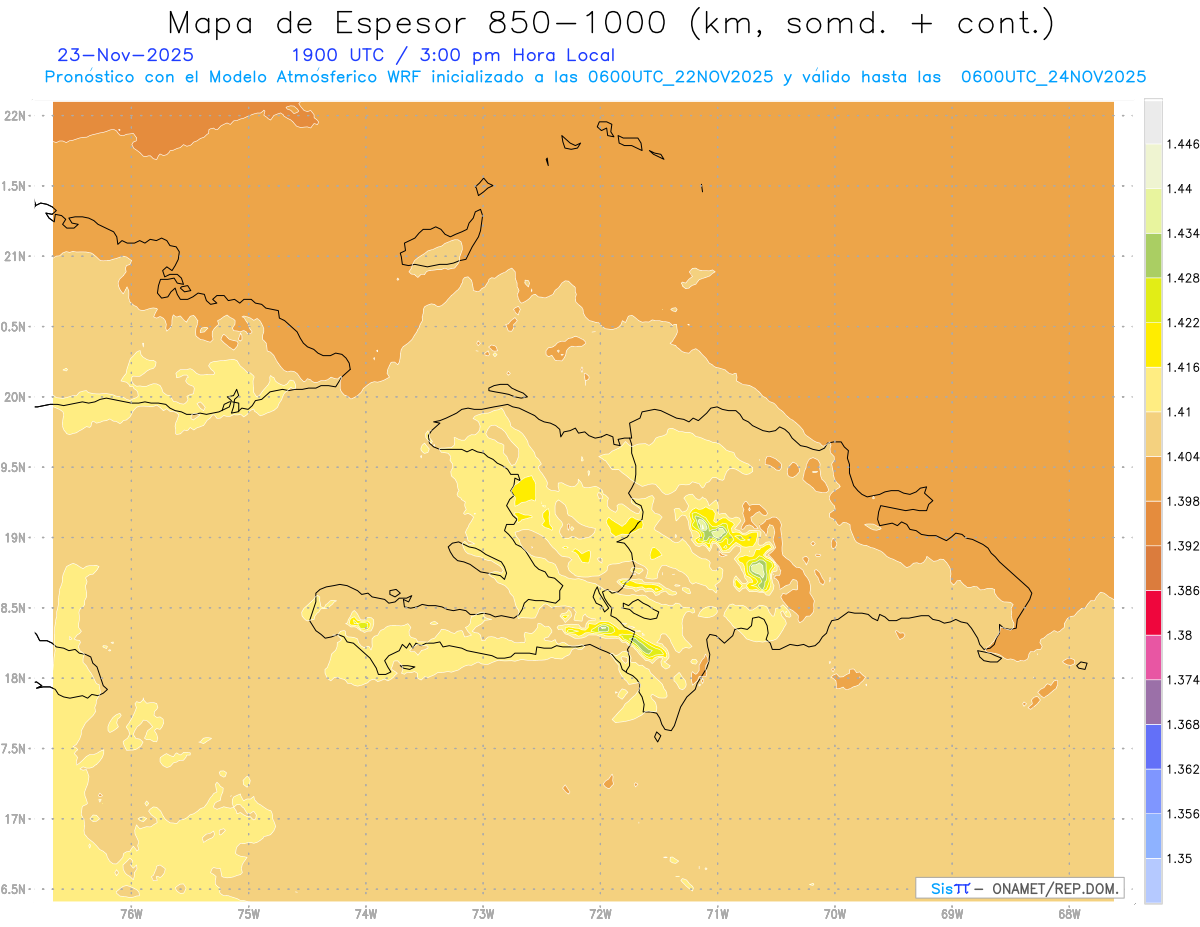This screenshot has height=927, width=1200.
Task: Click the forecast line starting 'Pronostico con el Modelo Atmosferico WRF'
Action: coord(595,77)
